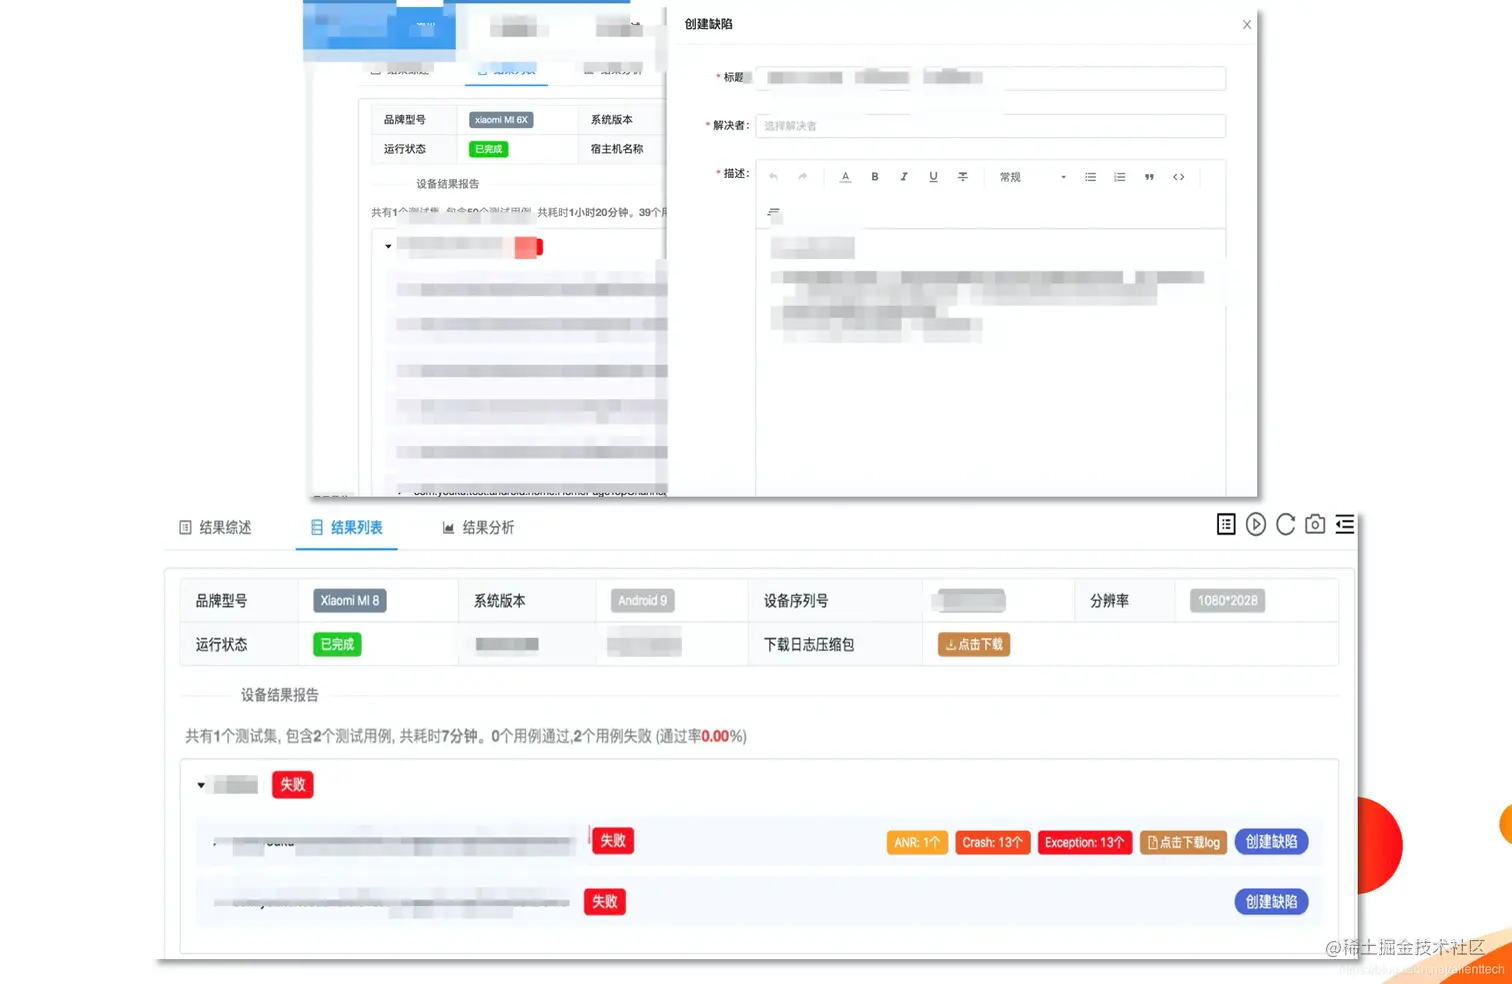Click the 点击下载 log archive button
The width and height of the screenshot is (1512, 984).
[x=974, y=644]
